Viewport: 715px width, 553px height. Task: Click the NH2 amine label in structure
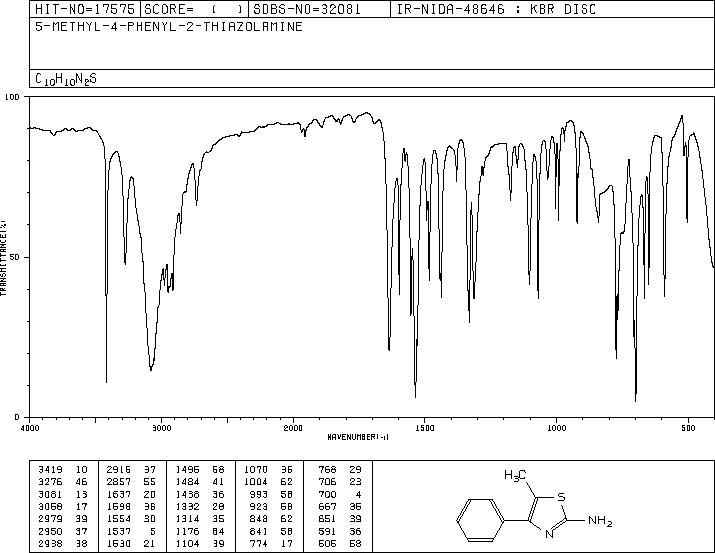point(600,521)
